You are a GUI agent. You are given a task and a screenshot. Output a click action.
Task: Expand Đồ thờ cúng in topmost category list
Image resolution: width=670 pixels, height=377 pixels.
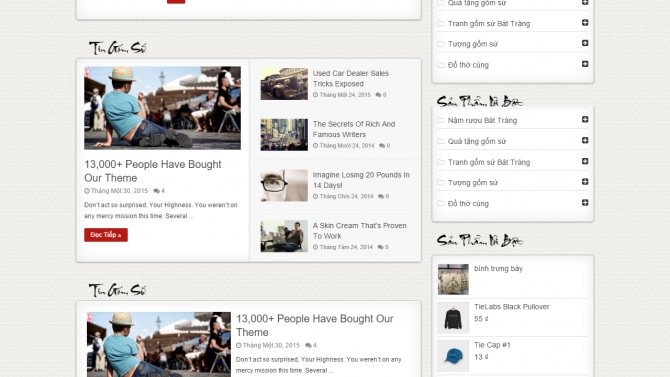(585, 64)
